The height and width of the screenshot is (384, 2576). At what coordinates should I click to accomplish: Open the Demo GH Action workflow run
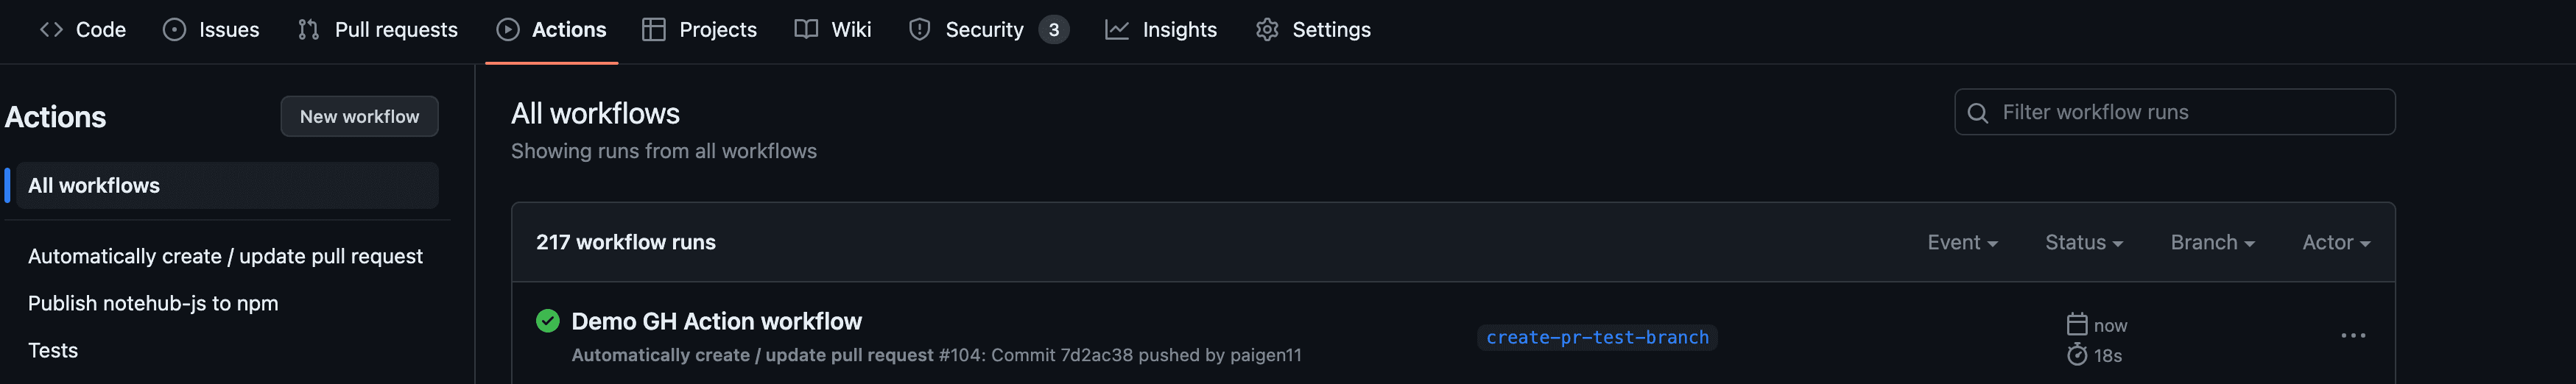point(716,321)
